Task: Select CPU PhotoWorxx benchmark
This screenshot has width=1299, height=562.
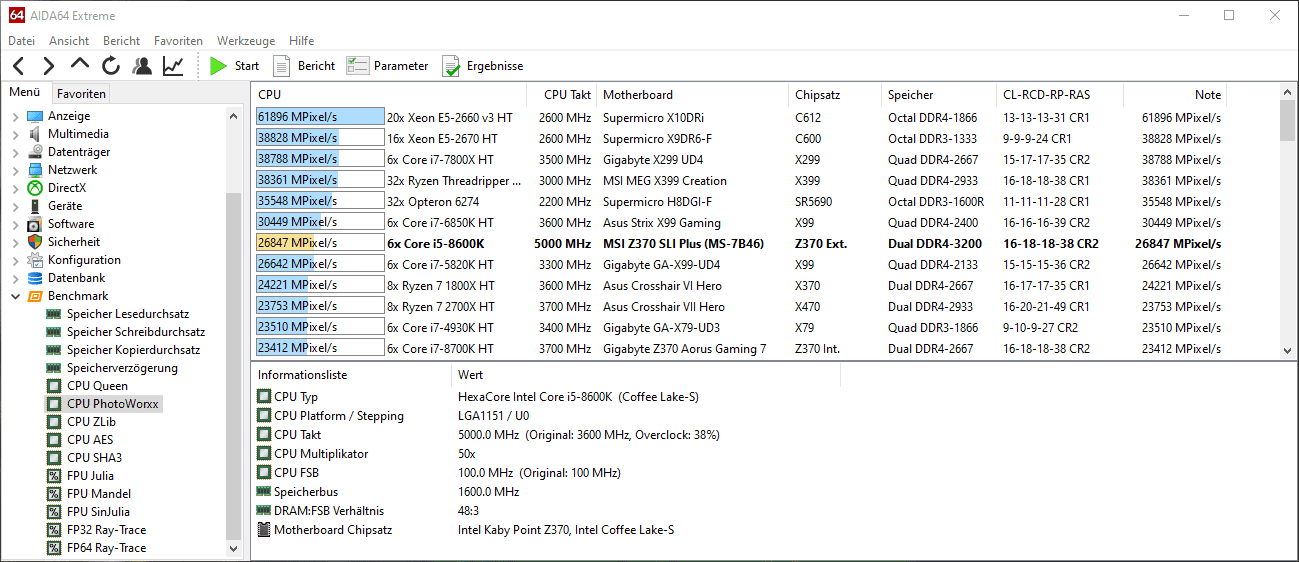Action: [x=112, y=404]
